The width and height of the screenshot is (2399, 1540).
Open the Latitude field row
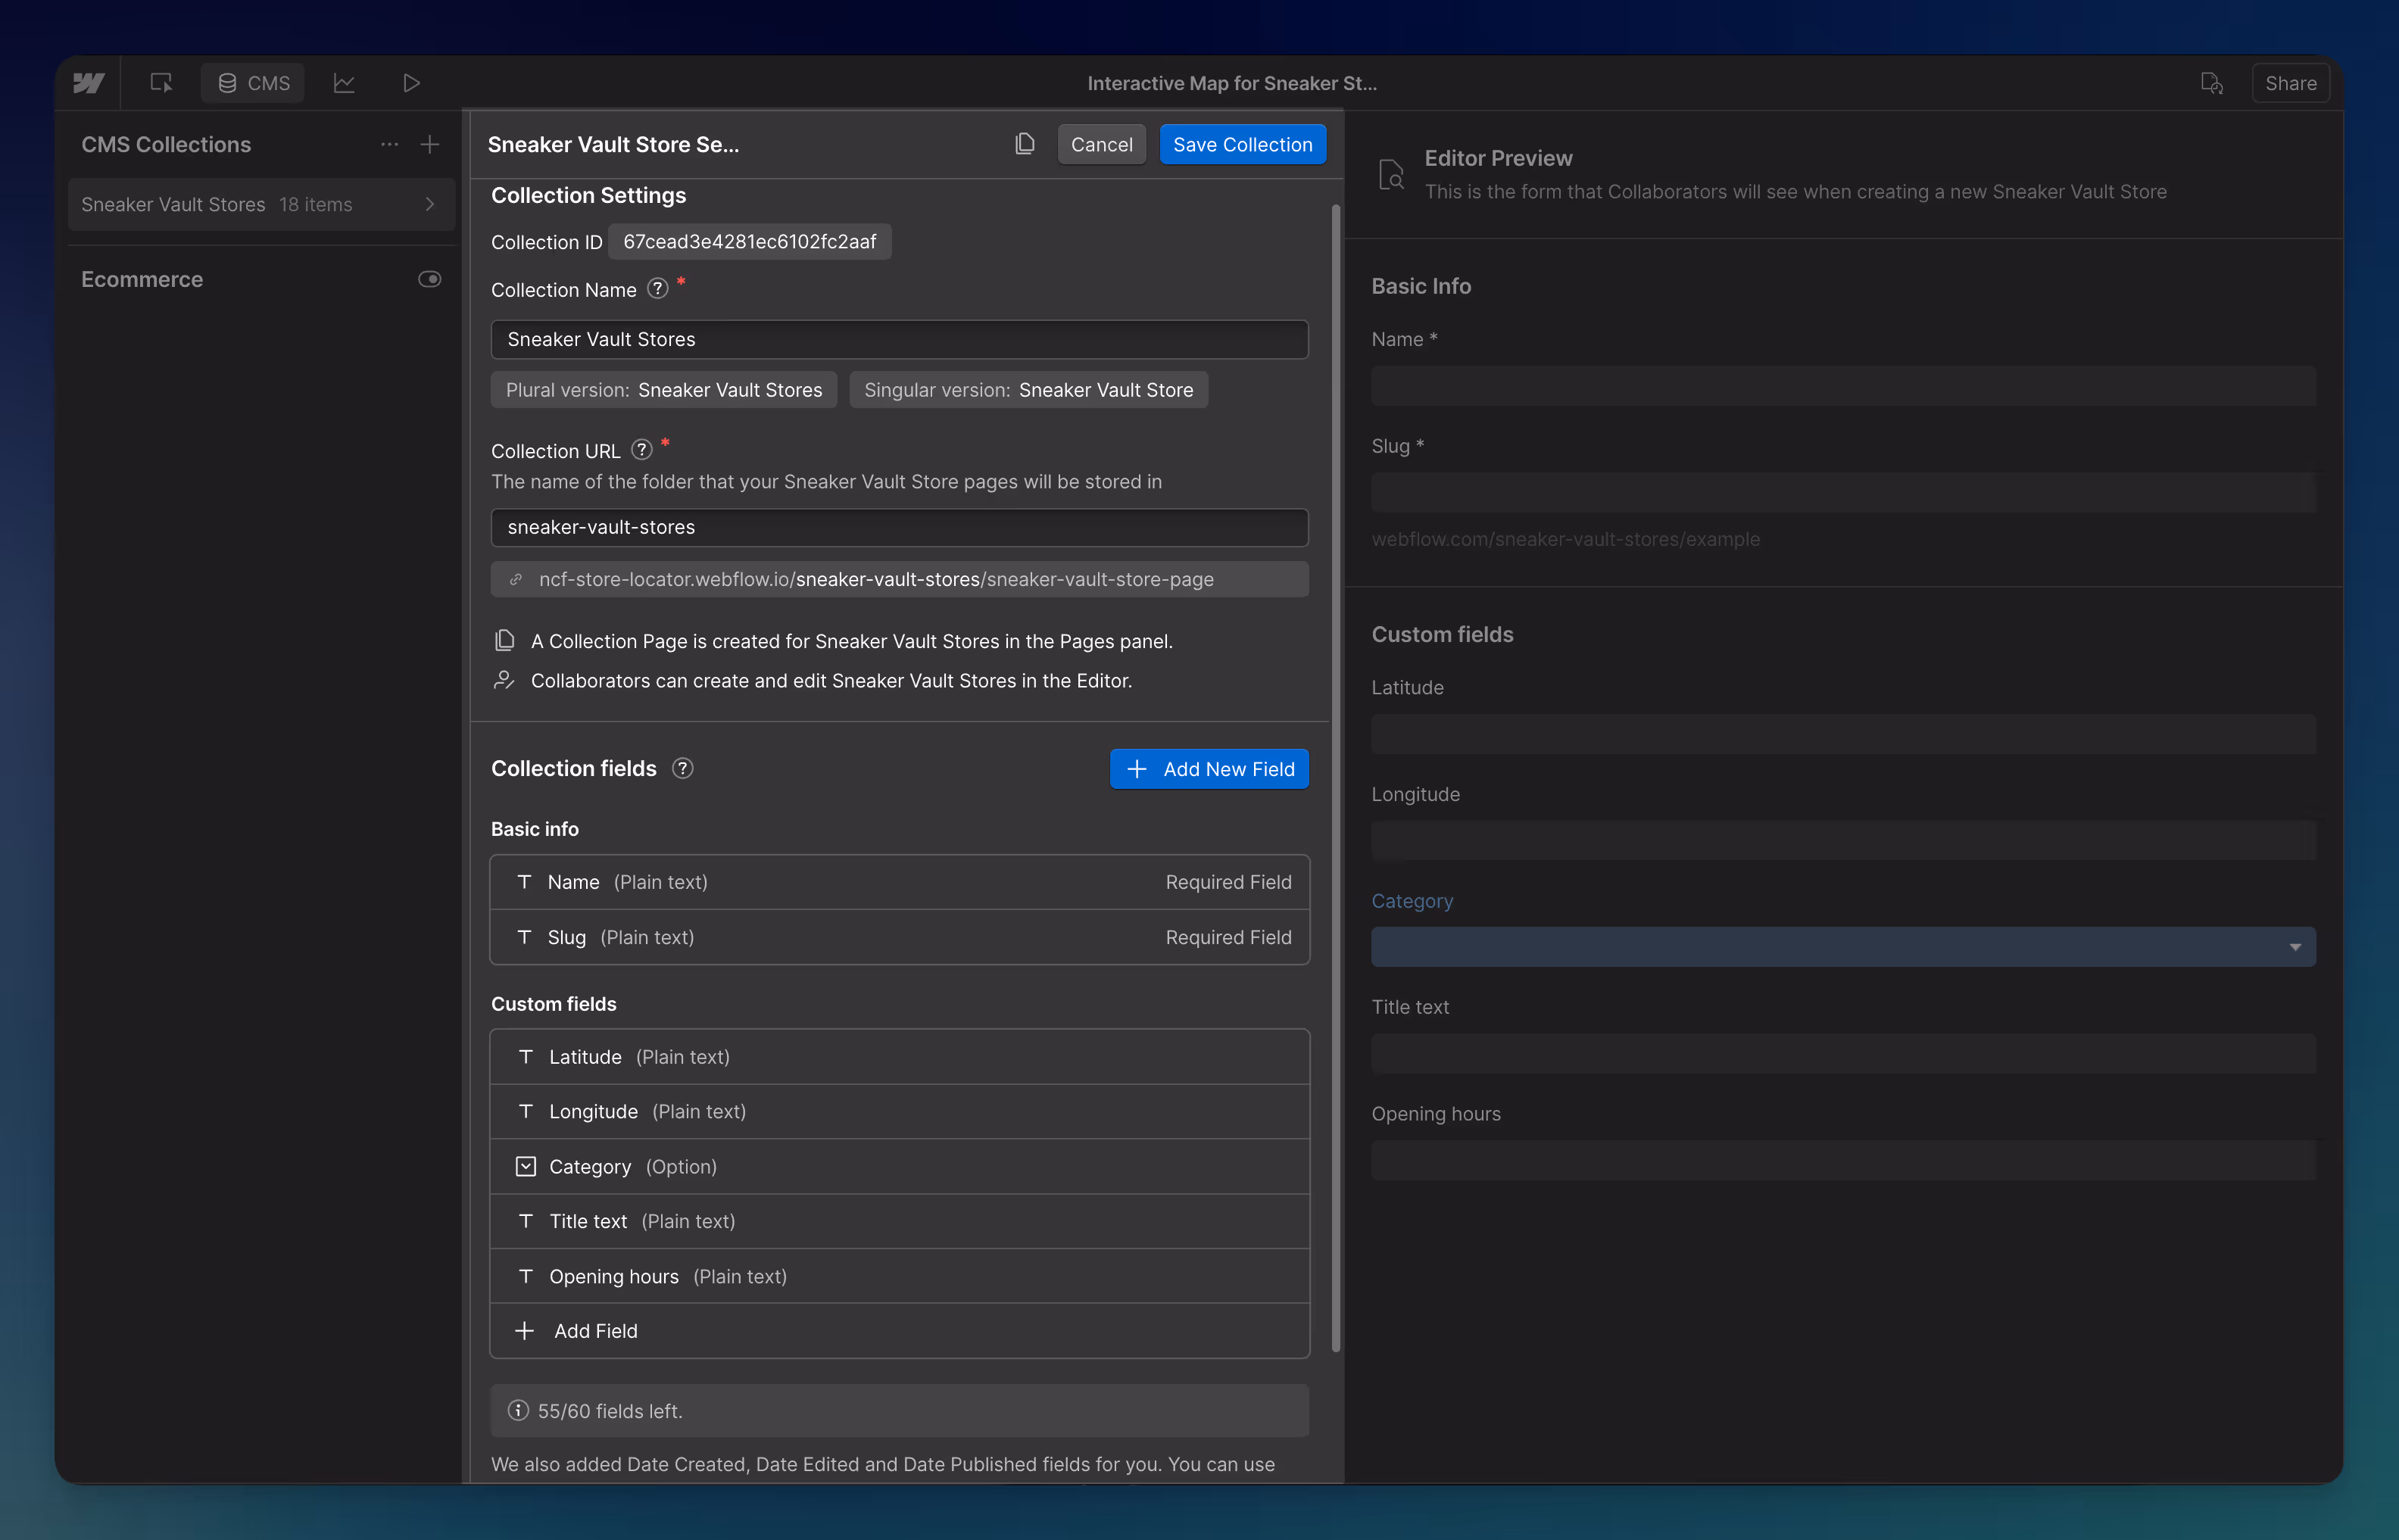(x=899, y=1057)
